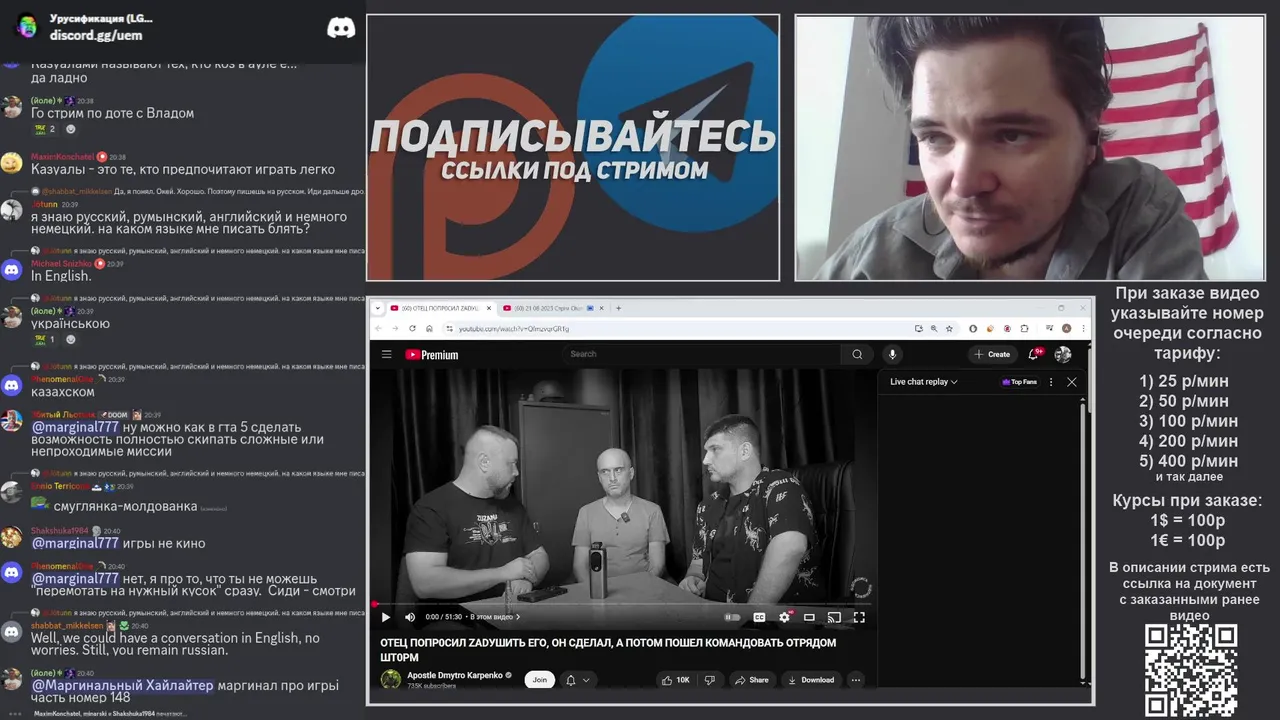Open the Apostle Dmytro Karpenko channel avatar
This screenshot has height=720, width=1280.
coord(391,680)
